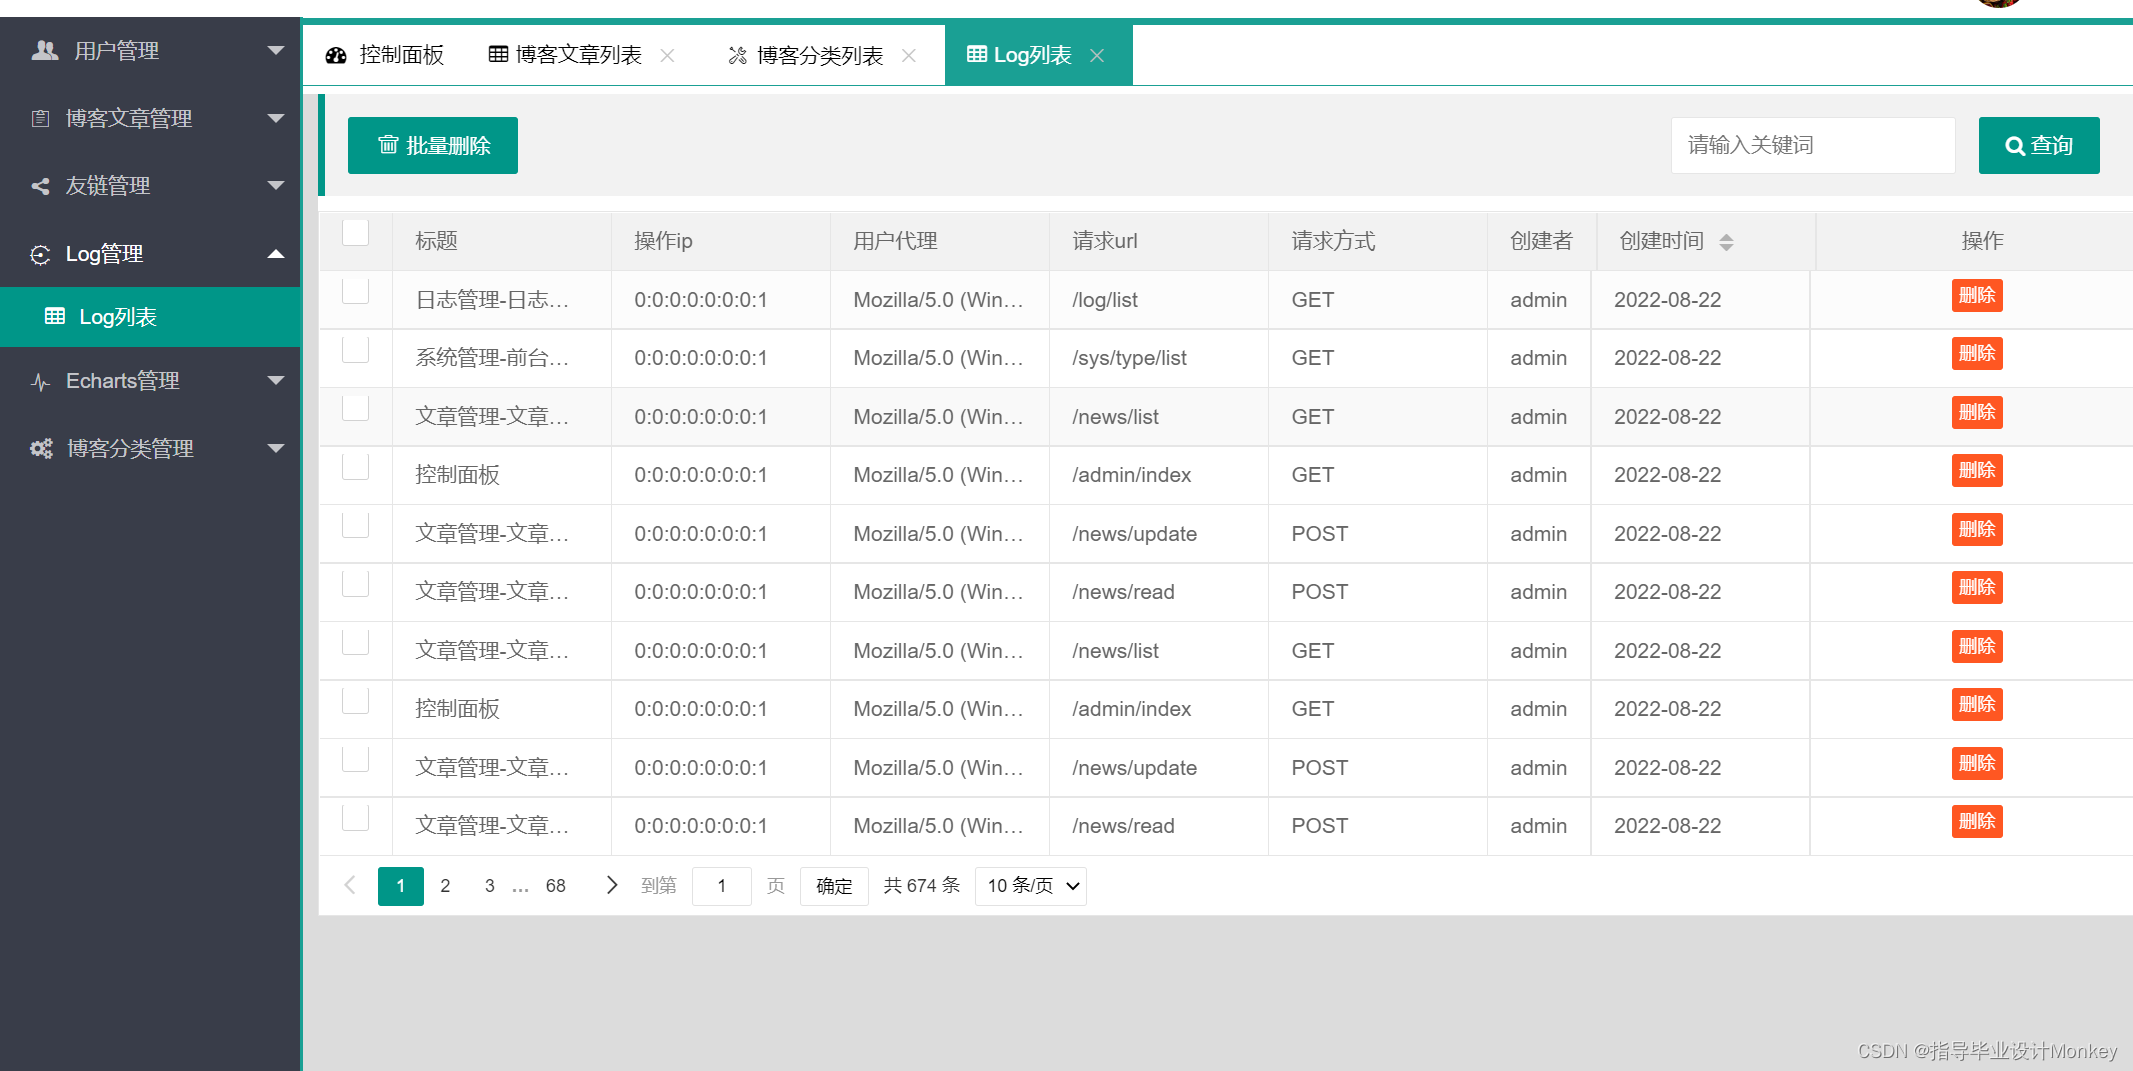Sort by 创建时间 using sort arrows
Image resolution: width=2133 pixels, height=1071 pixels.
1726,242
